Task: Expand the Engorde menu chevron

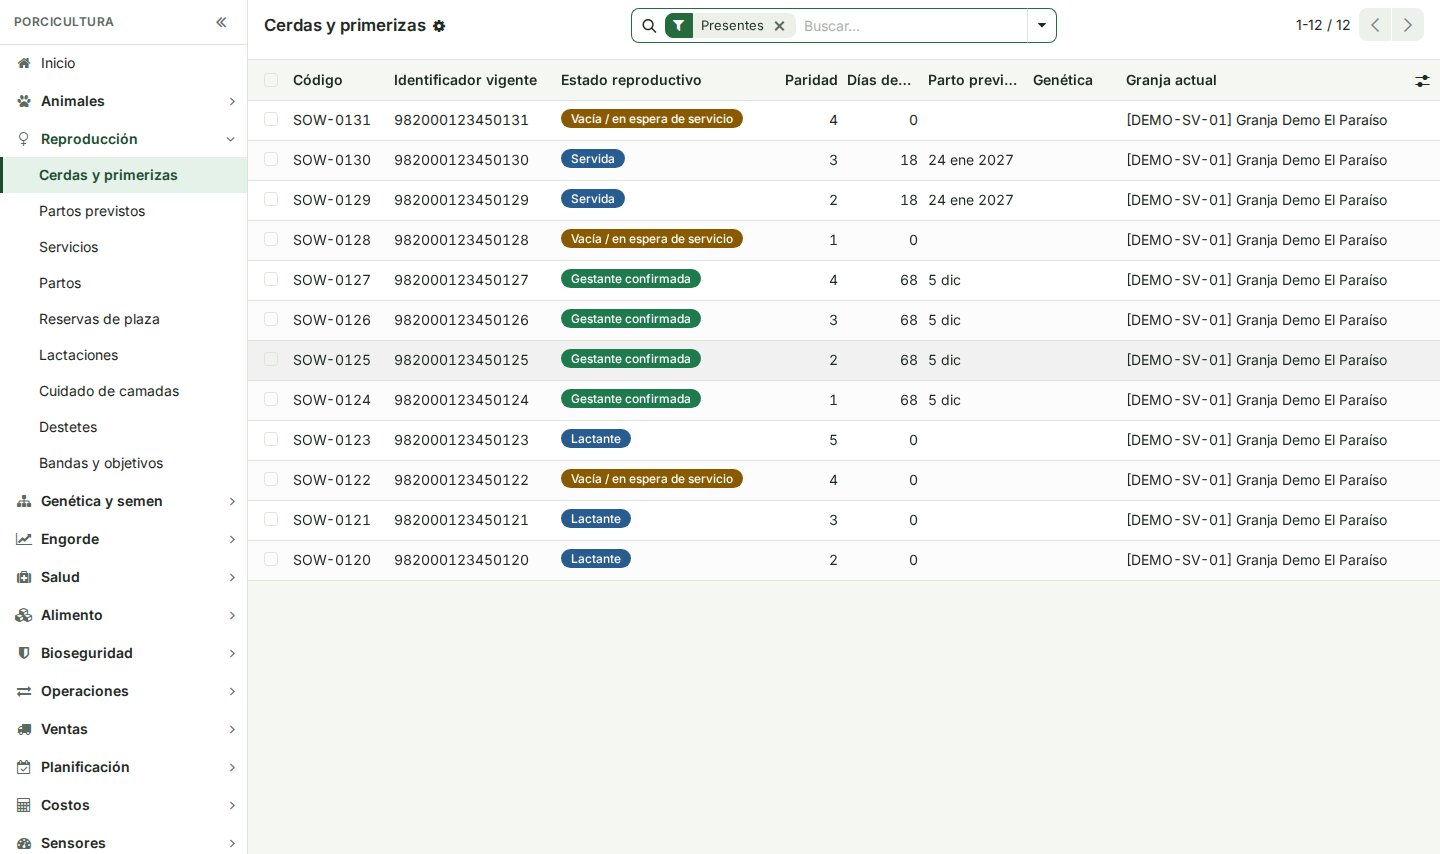Action: pyautogui.click(x=232, y=539)
